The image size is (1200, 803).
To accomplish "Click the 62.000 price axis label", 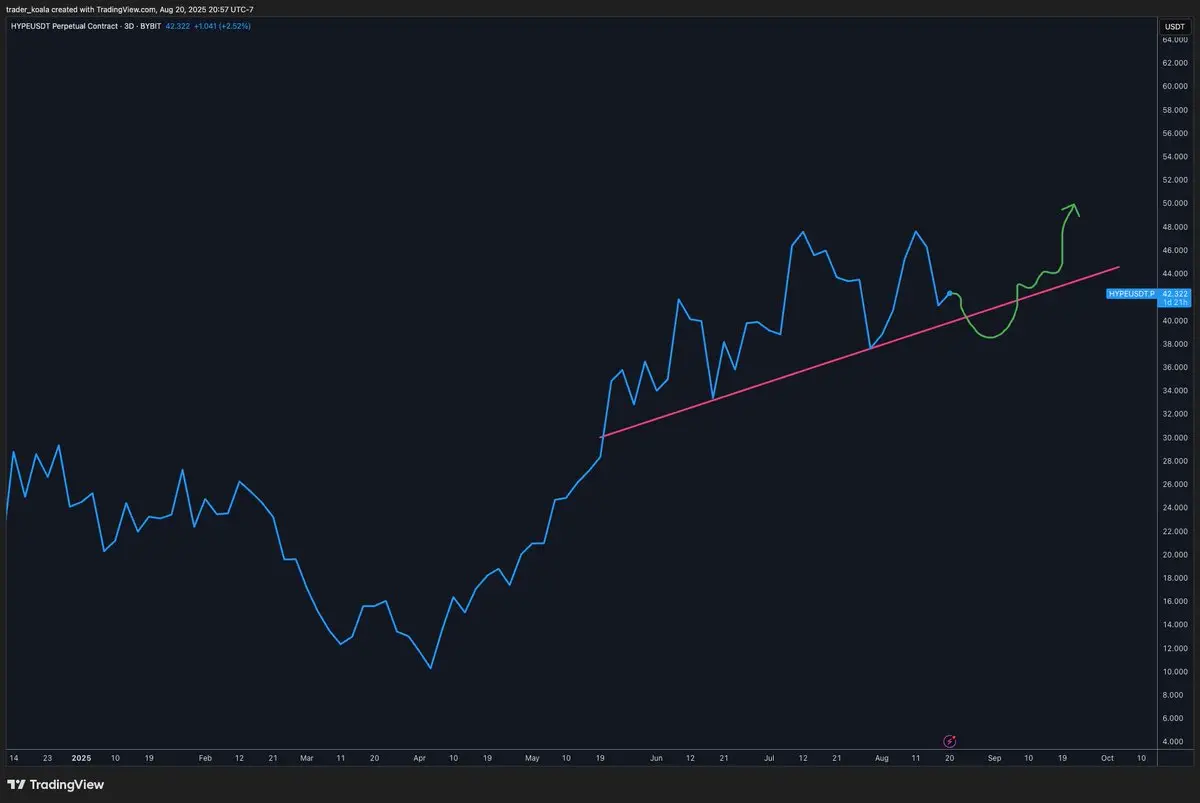I will (1174, 63).
